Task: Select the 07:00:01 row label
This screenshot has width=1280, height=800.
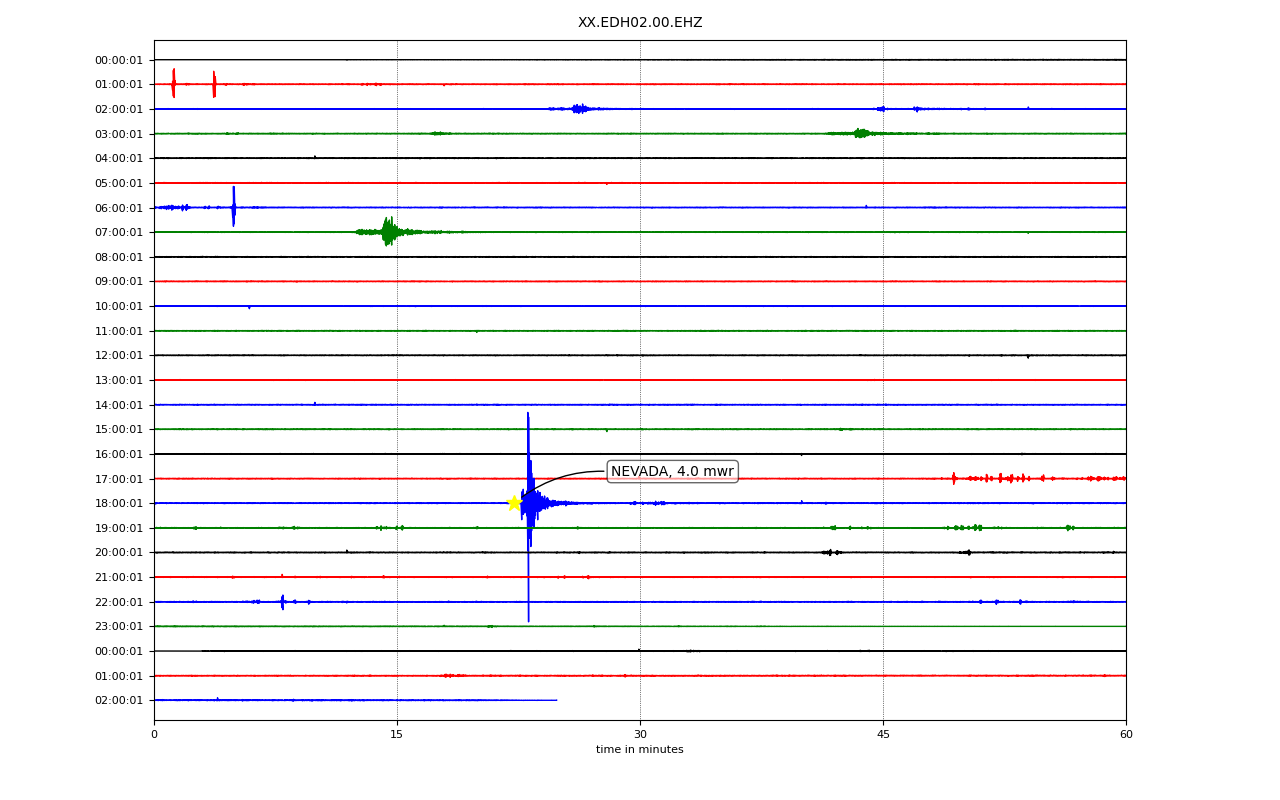Action: point(119,232)
